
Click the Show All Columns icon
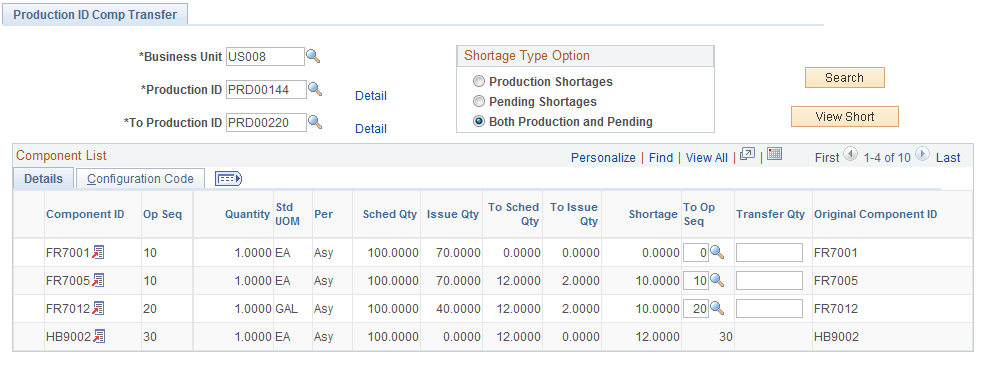point(228,179)
